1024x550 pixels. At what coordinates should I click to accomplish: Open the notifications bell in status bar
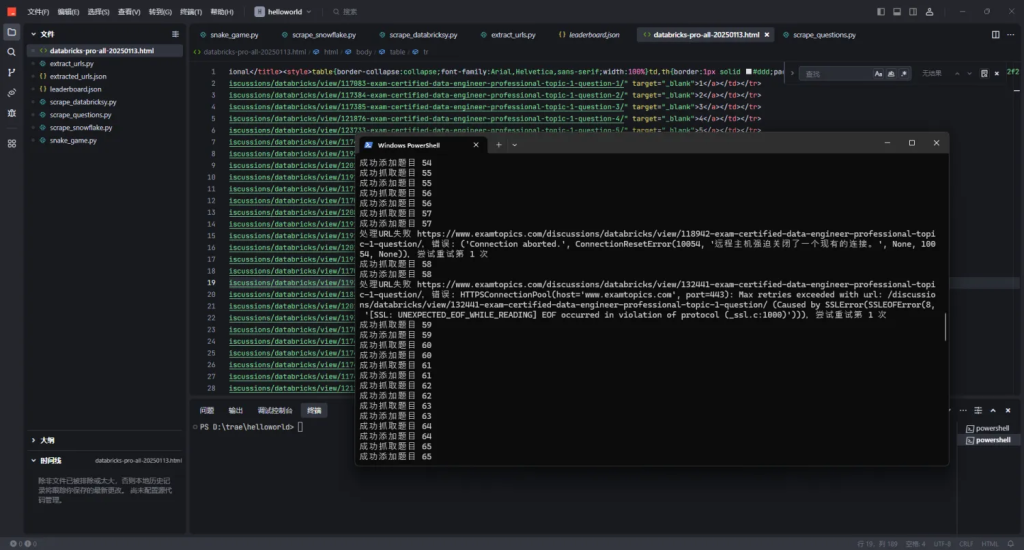click(x=1010, y=543)
